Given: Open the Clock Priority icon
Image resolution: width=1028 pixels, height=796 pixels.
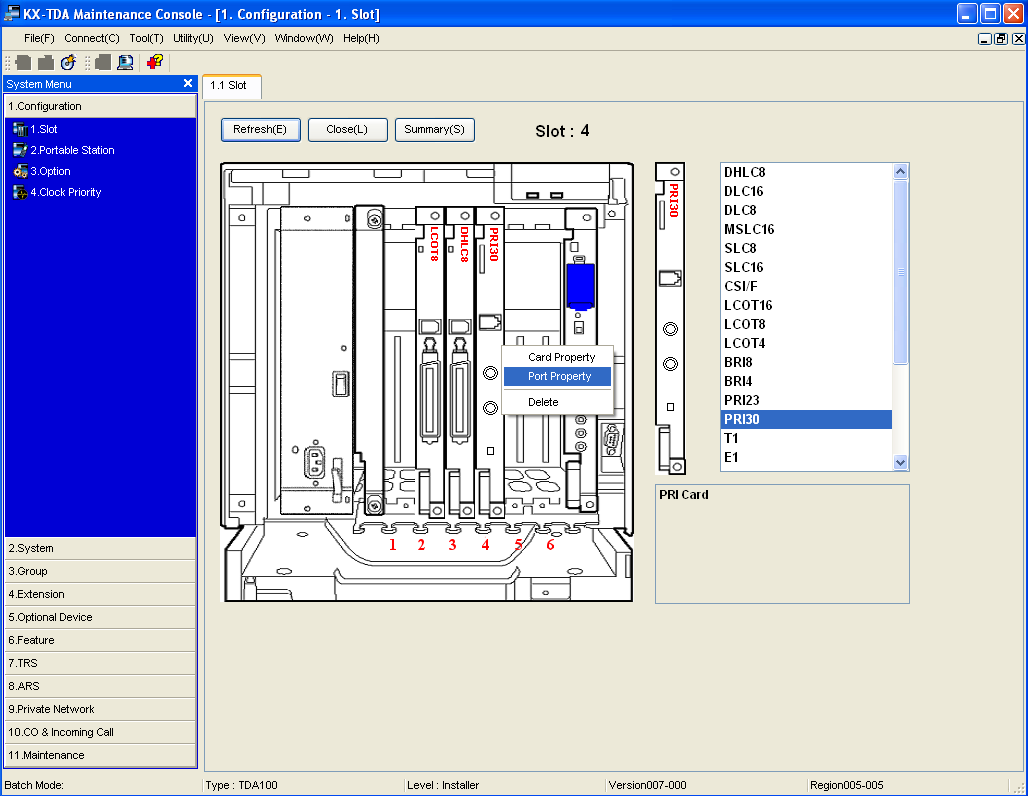Looking at the screenshot, I should (x=20, y=192).
